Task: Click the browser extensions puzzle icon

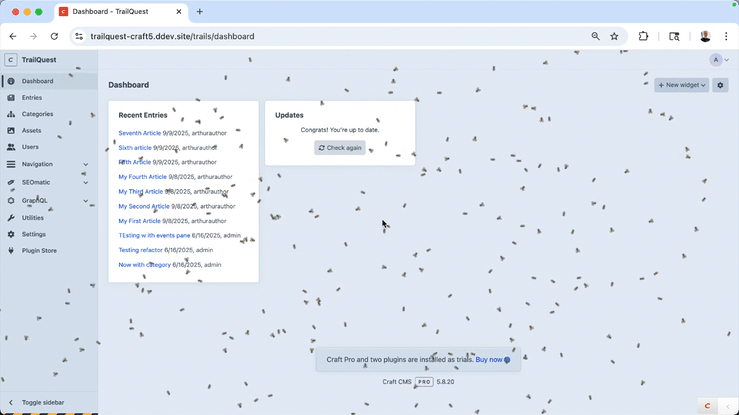Action: point(643,36)
